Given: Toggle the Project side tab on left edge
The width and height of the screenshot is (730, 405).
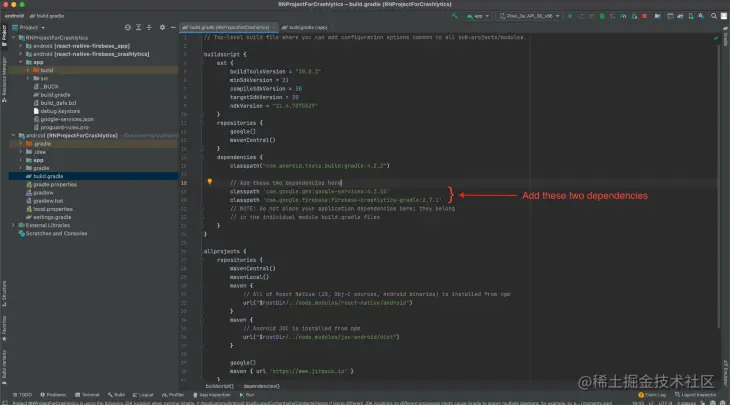Looking at the screenshot, I should click(4, 36).
